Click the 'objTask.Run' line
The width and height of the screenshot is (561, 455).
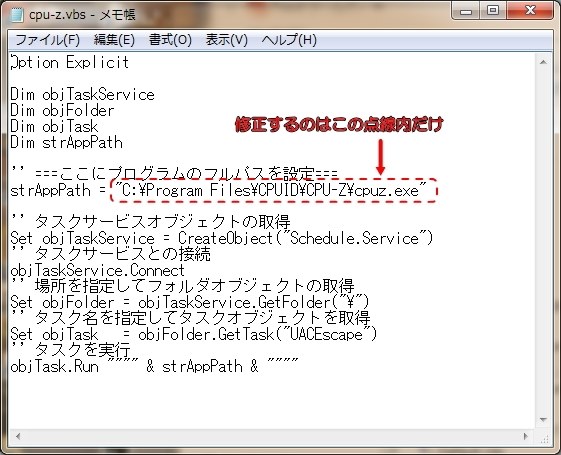[x=154, y=366]
